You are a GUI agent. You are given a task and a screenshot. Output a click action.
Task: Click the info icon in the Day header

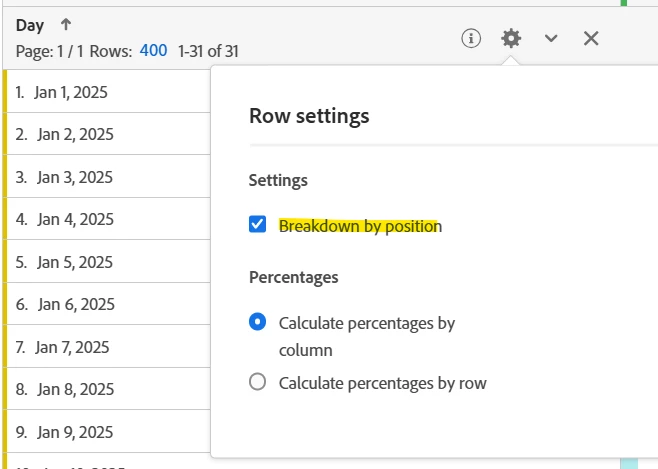(471, 38)
